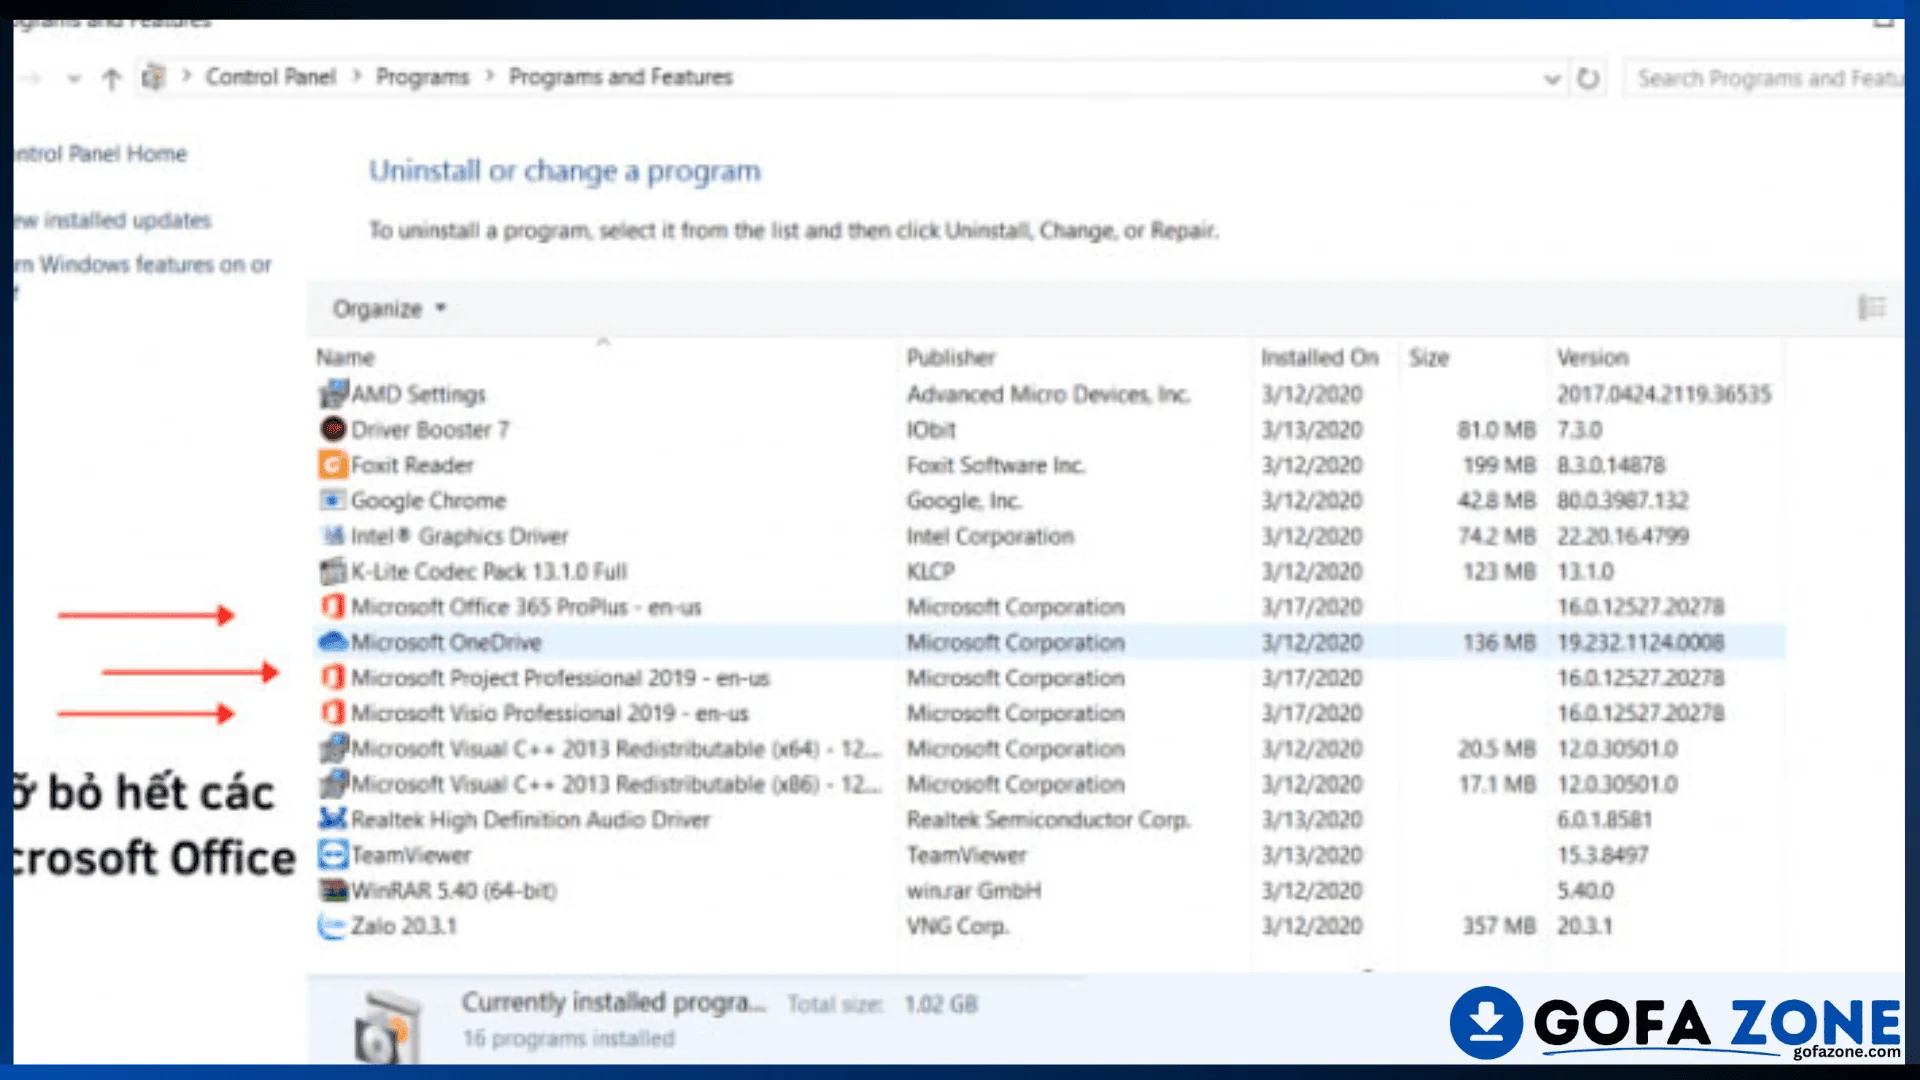This screenshot has width=1920, height=1080.
Task: Select K-Lite Codec Pack 13.1.0 Full
Action: [x=489, y=572]
